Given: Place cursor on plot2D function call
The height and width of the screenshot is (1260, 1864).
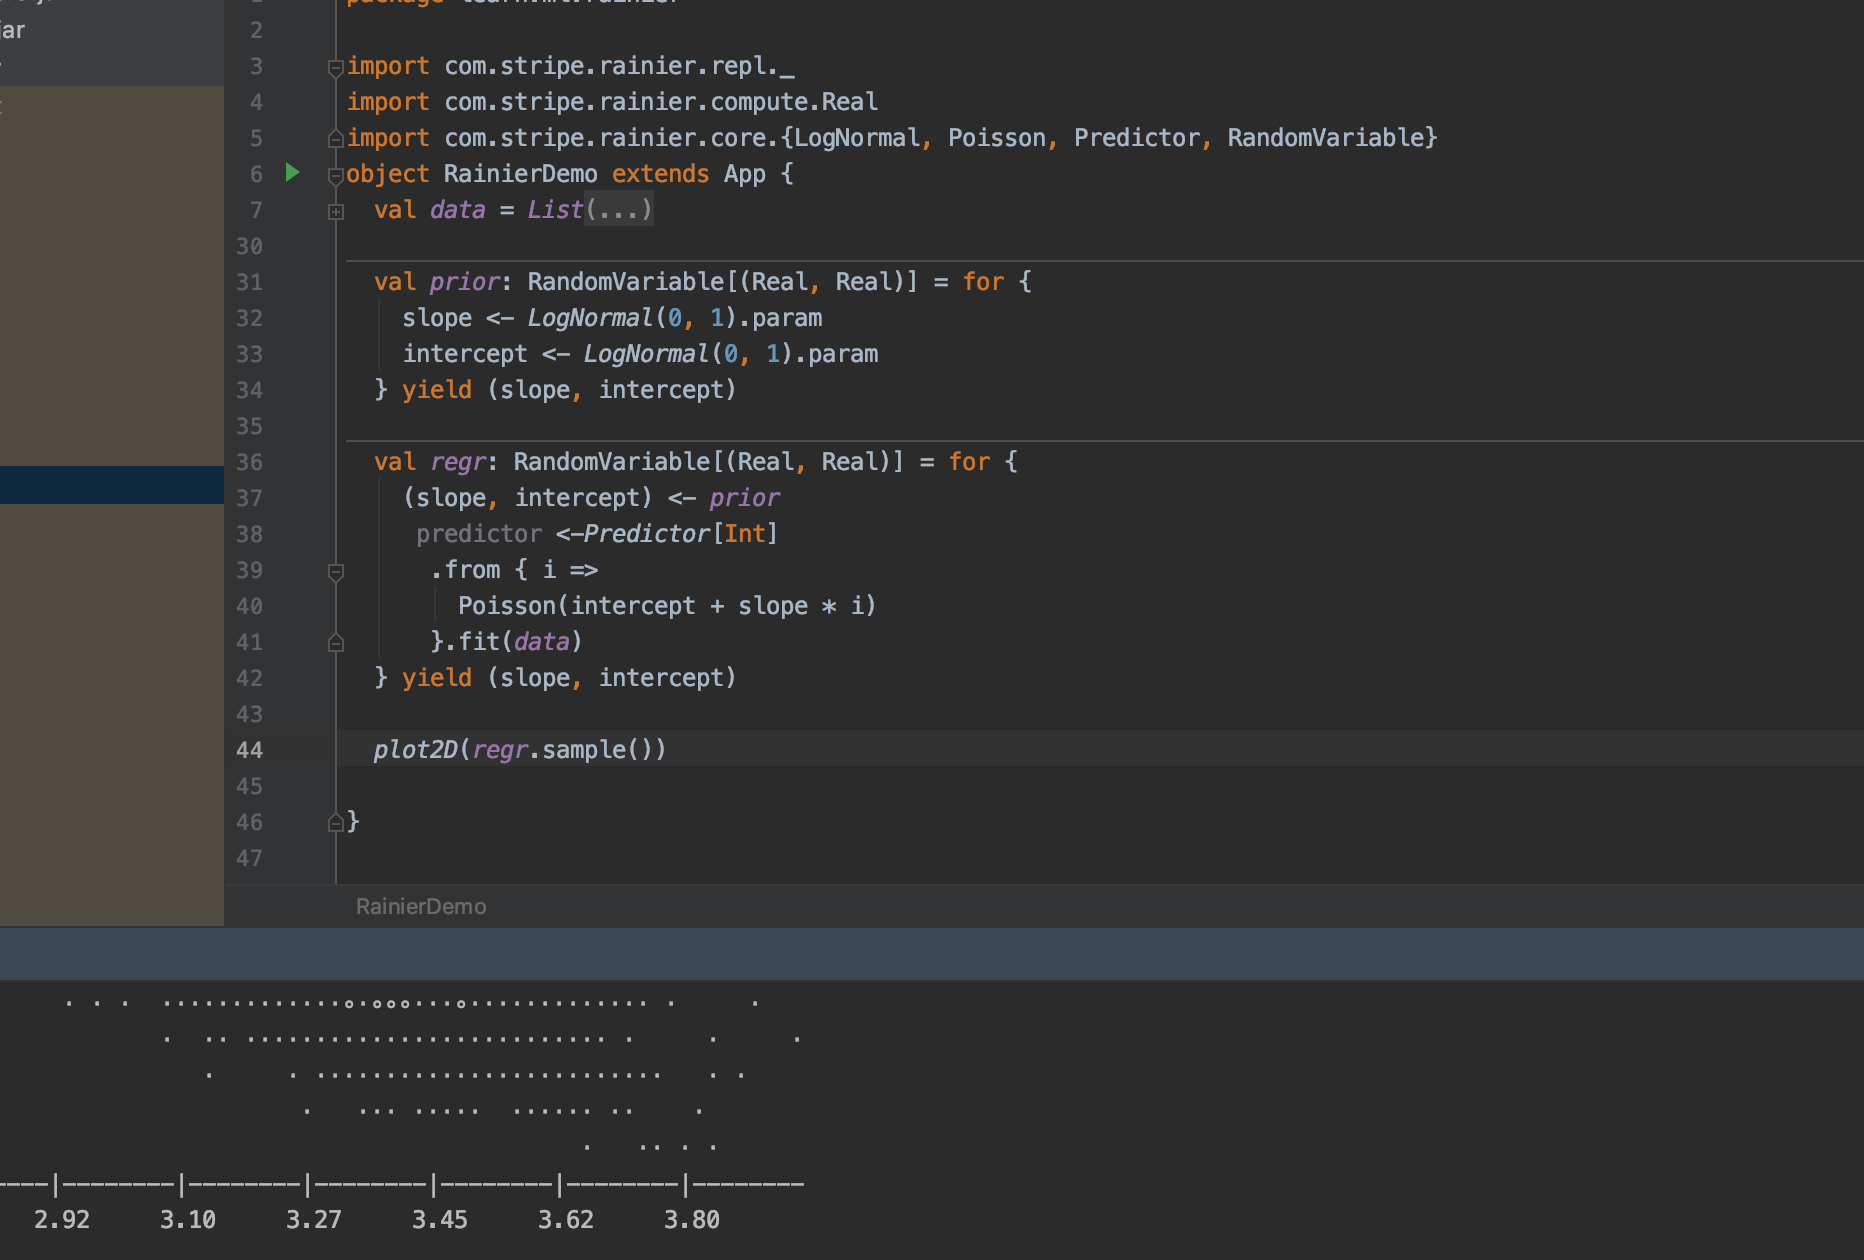Looking at the screenshot, I should click(x=415, y=750).
